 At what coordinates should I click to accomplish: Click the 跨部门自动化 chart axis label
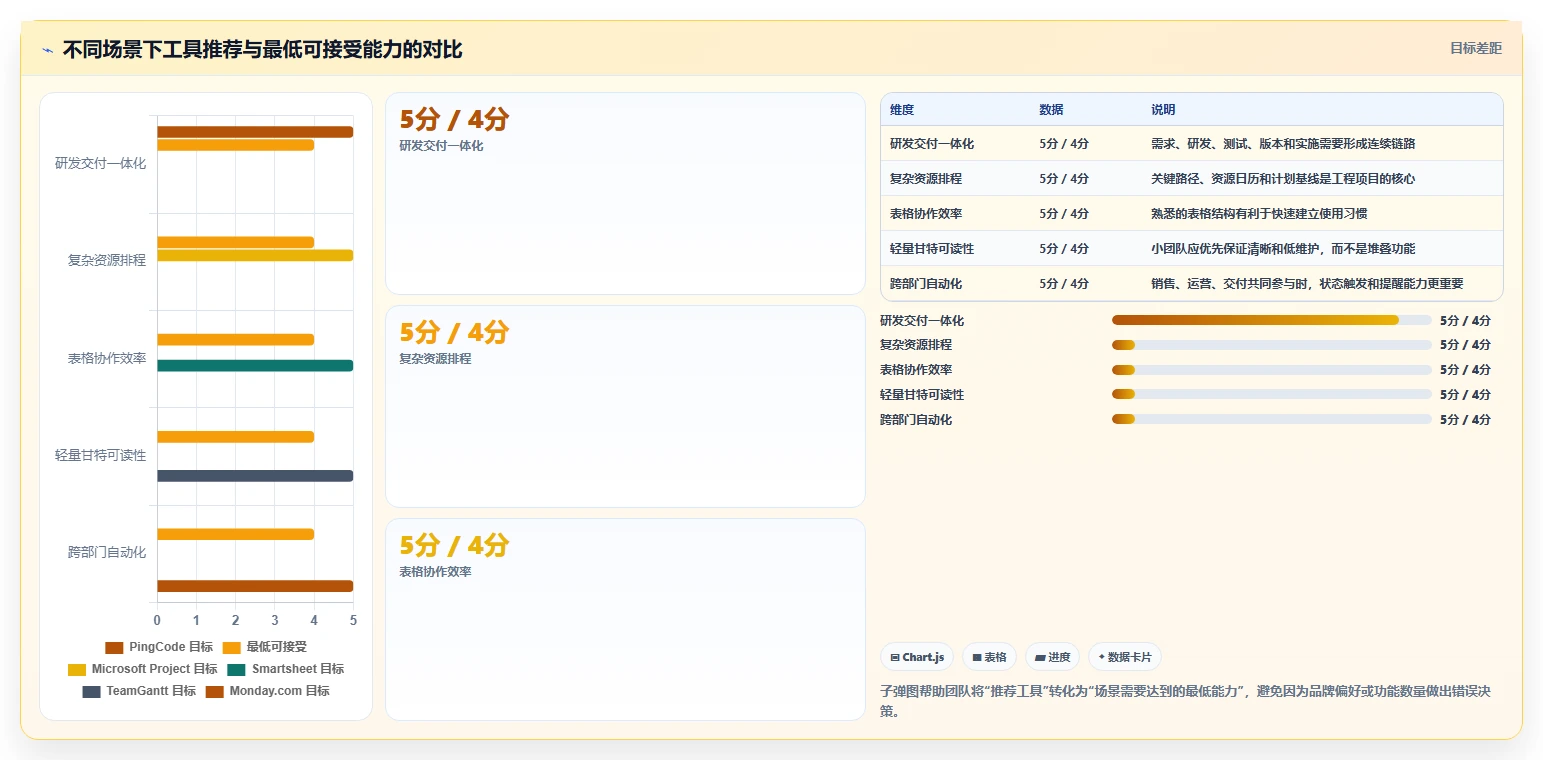pyautogui.click(x=107, y=552)
